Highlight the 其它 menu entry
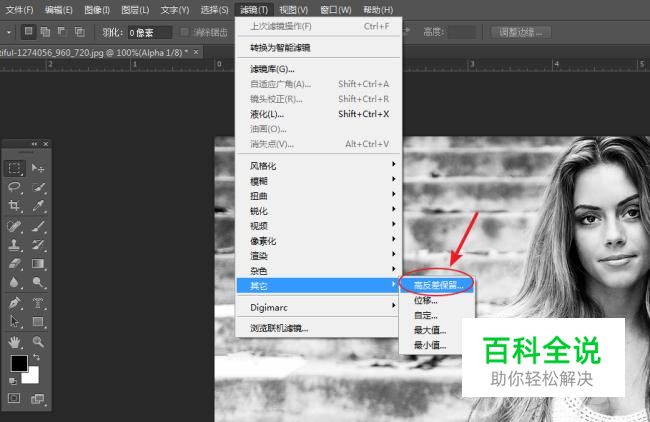 pyautogui.click(x=318, y=285)
